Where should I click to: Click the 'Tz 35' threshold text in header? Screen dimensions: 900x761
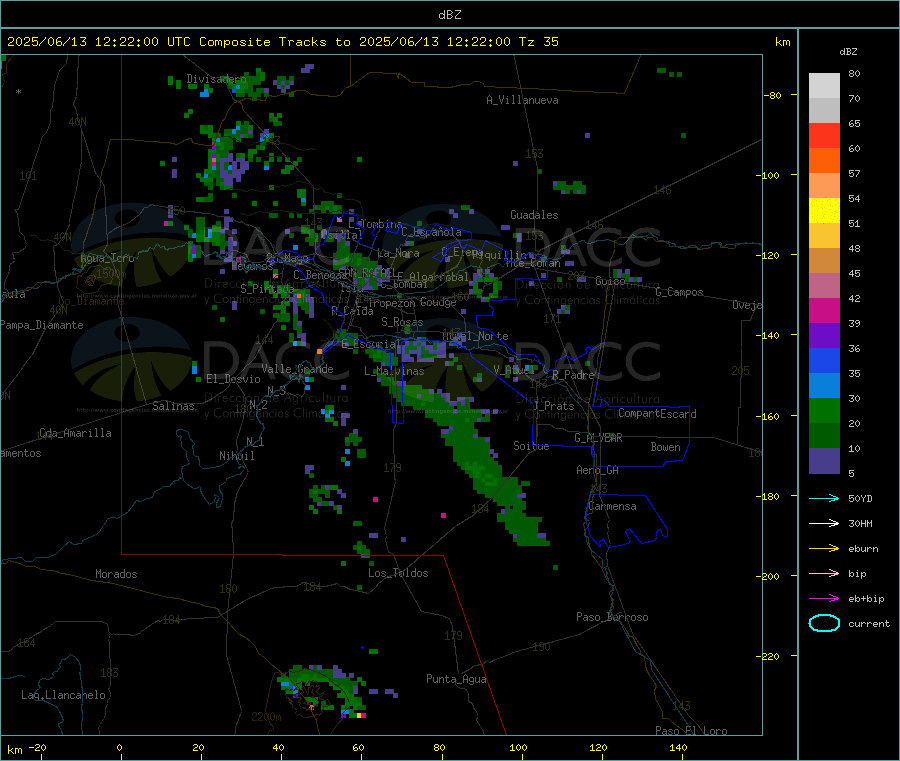538,42
